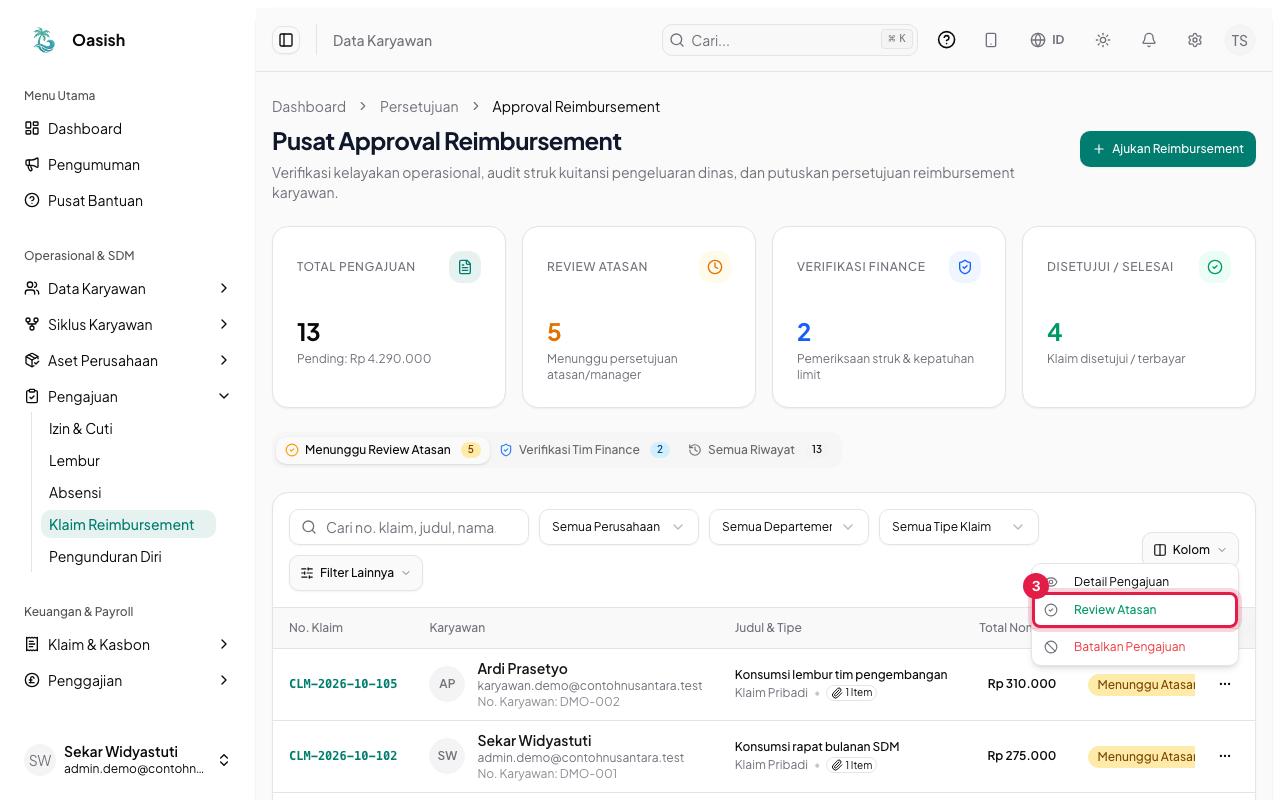
Task: Collapse the Pengajuan sidebar menu
Action: [128, 397]
